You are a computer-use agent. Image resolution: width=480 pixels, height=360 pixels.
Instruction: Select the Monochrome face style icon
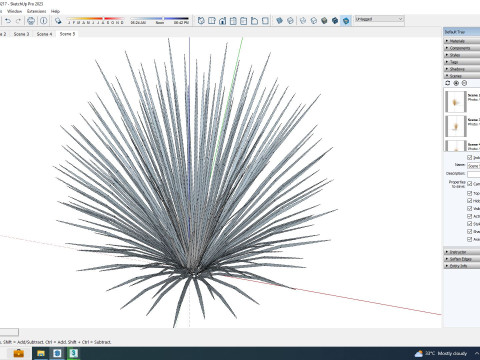pyautogui.click(x=346, y=21)
